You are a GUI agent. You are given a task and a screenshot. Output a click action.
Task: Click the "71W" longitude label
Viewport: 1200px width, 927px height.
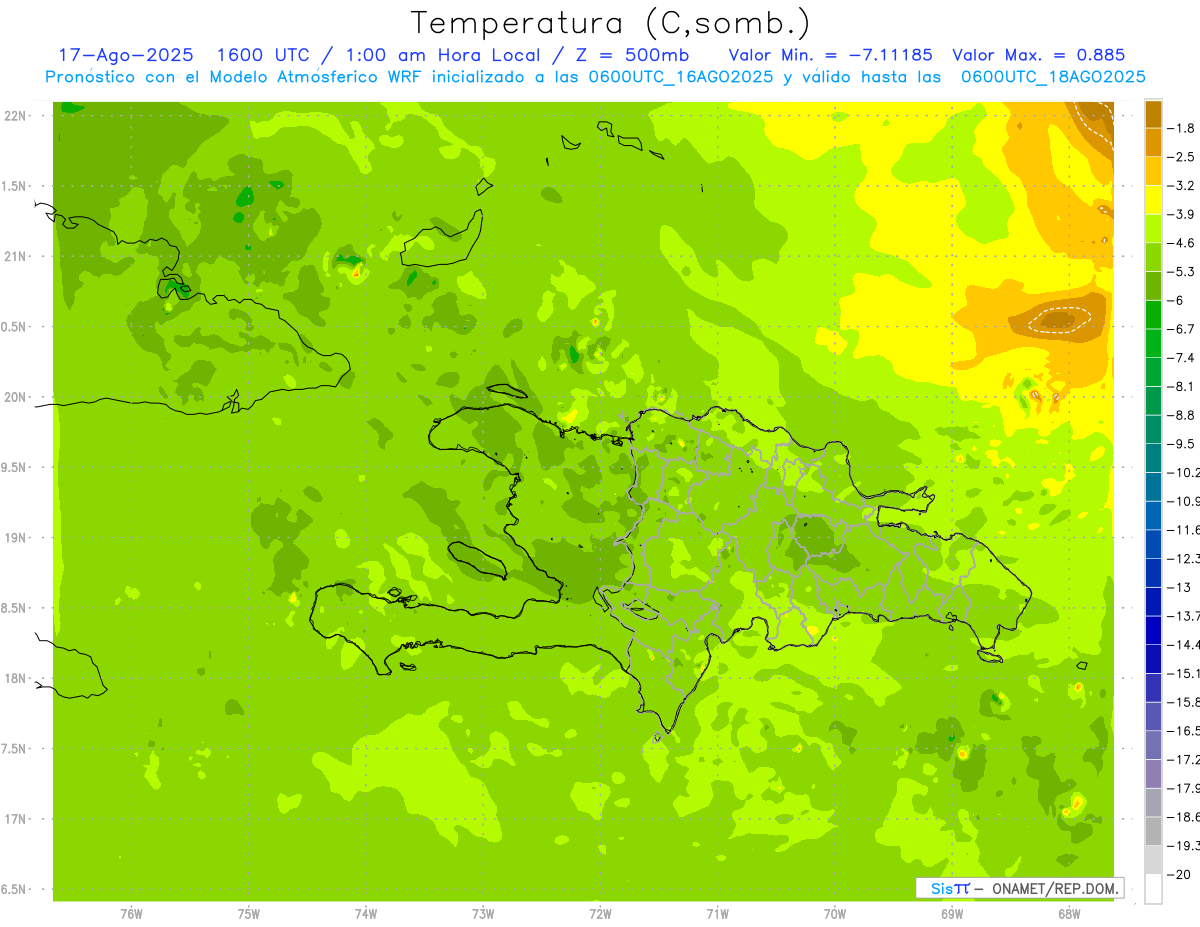[x=717, y=914]
